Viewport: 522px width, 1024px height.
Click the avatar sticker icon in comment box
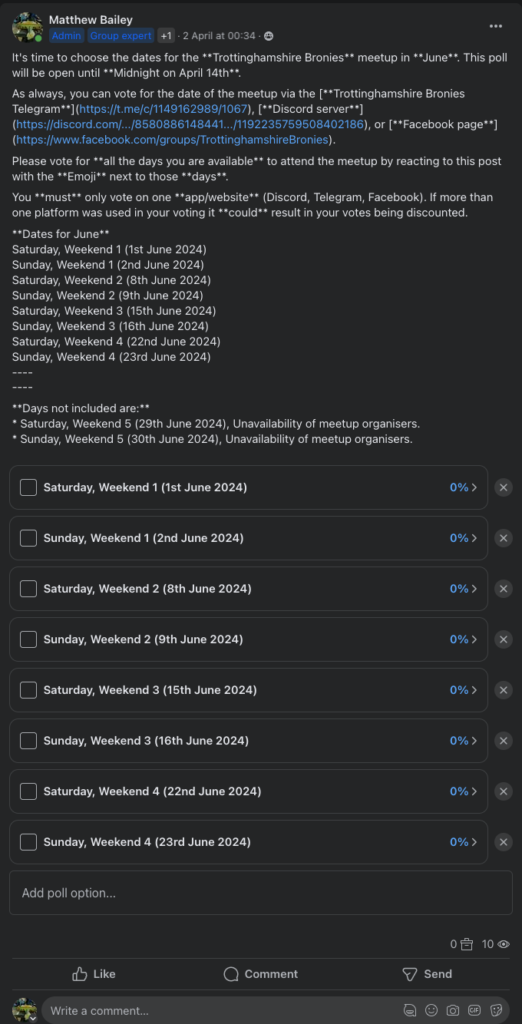(410, 1010)
